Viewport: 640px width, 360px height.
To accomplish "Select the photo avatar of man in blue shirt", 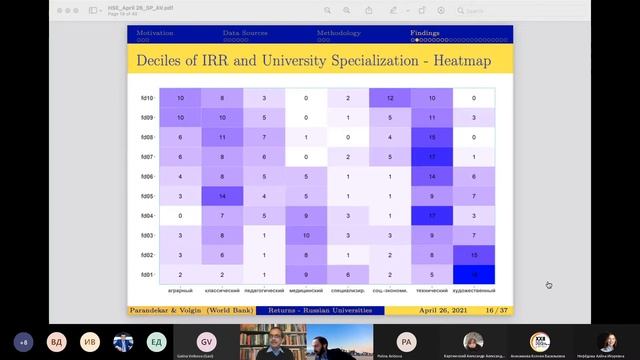I will tap(123, 342).
